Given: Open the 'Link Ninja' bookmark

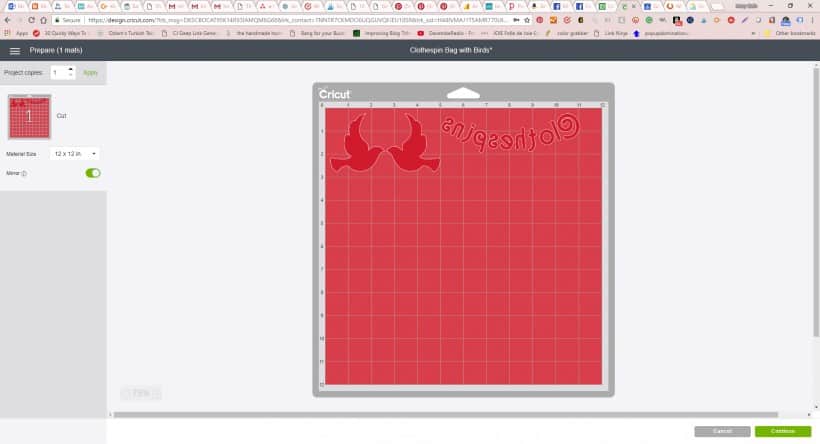Looking at the screenshot, I should (611, 33).
